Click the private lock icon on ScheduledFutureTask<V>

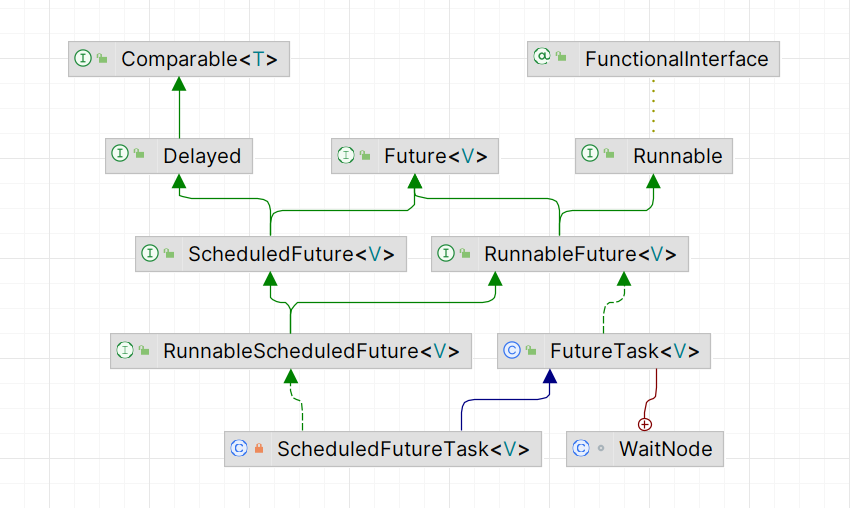[x=259, y=449]
